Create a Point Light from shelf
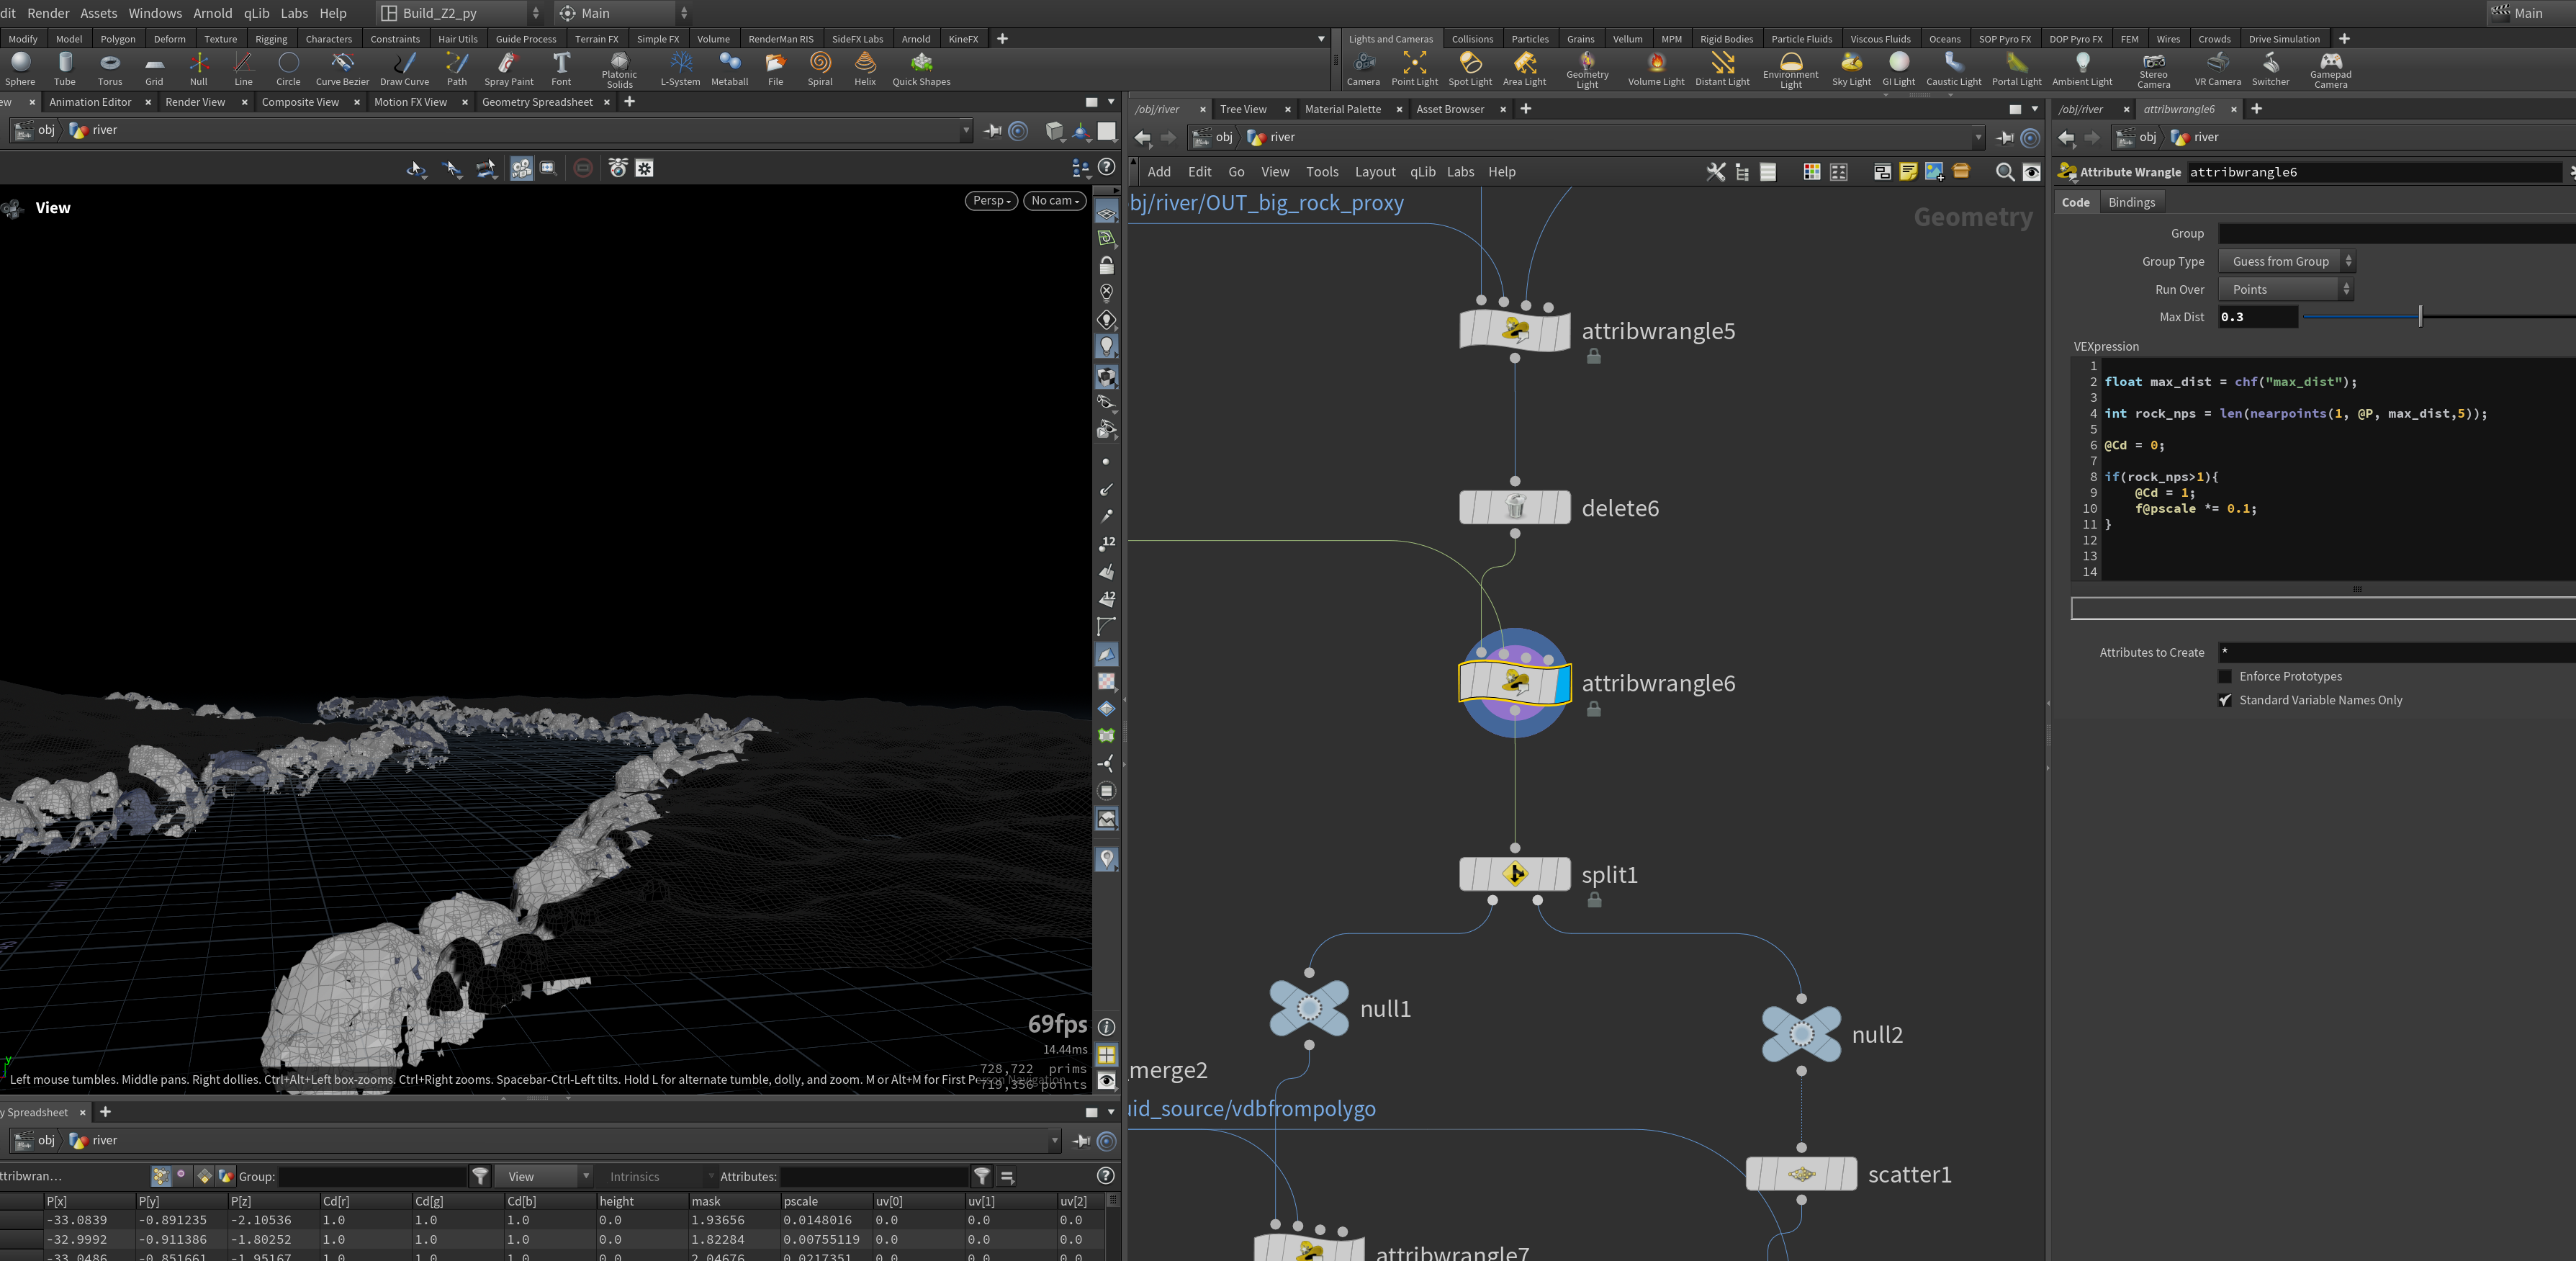Viewport: 2576px width, 1261px height. pyautogui.click(x=1414, y=68)
